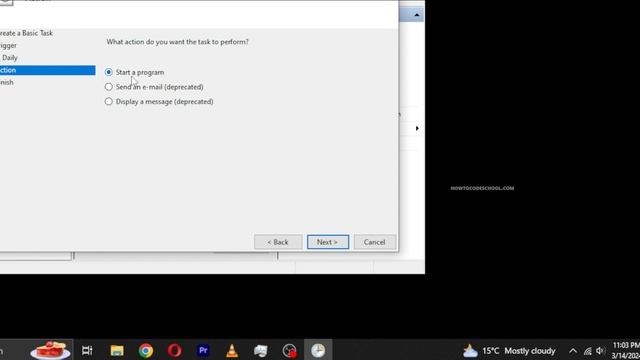Open File Explorer from taskbar
Screen dimensions: 640x360
pyautogui.click(x=117, y=351)
